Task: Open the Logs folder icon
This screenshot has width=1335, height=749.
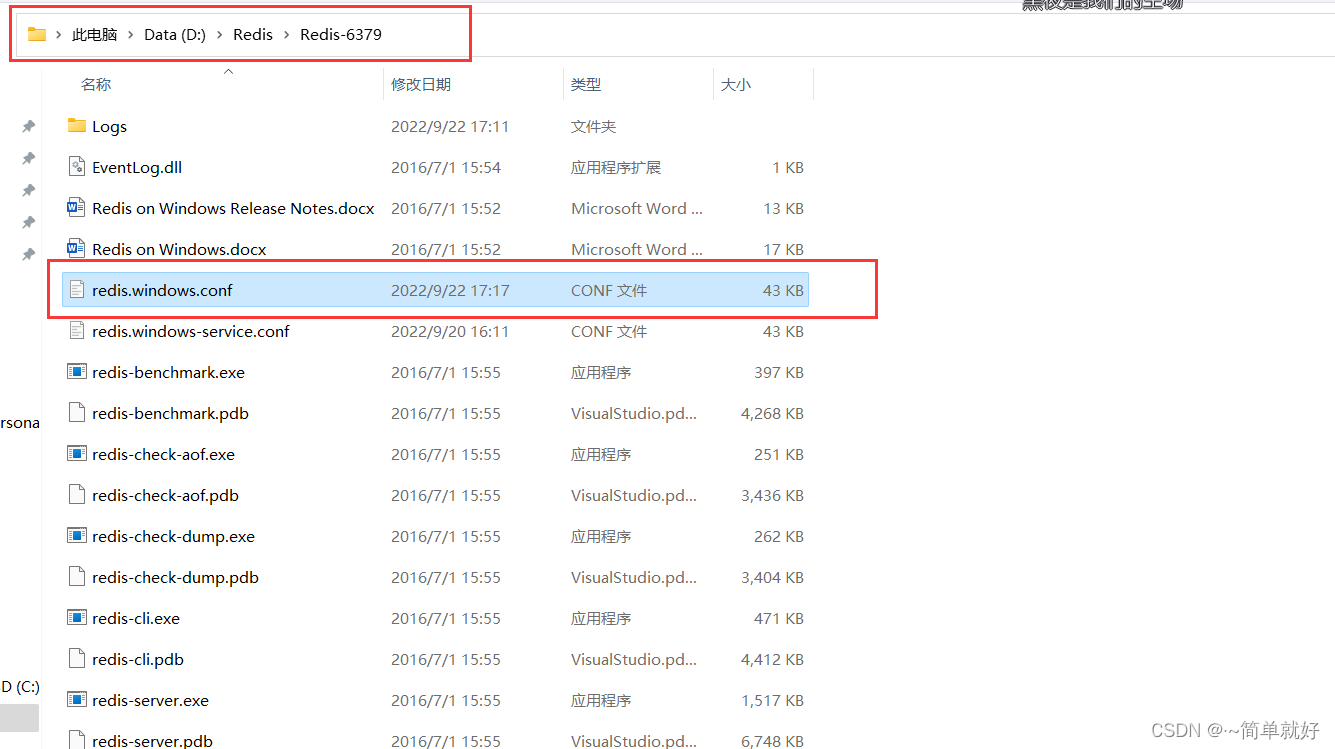Action: click(x=77, y=126)
